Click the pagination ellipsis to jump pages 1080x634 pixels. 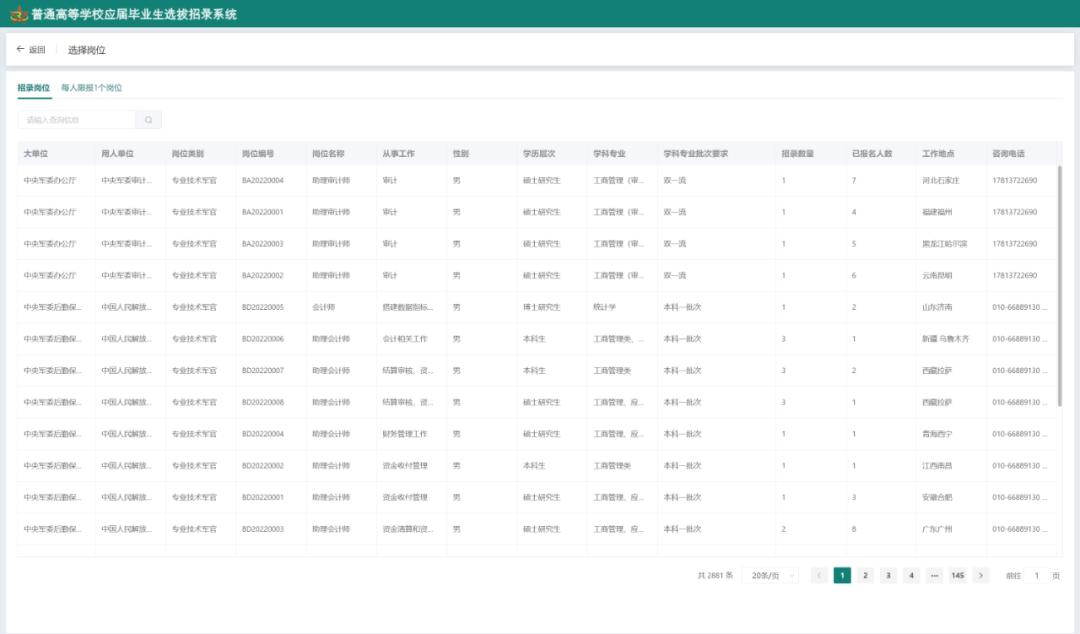tap(934, 575)
